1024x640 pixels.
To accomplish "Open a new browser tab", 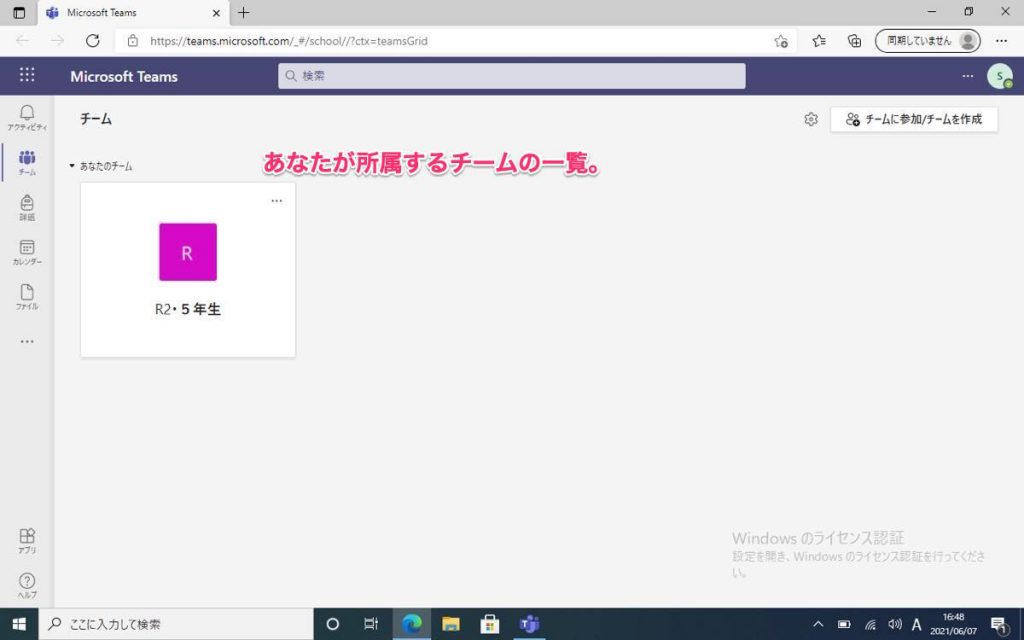I will click(x=244, y=12).
